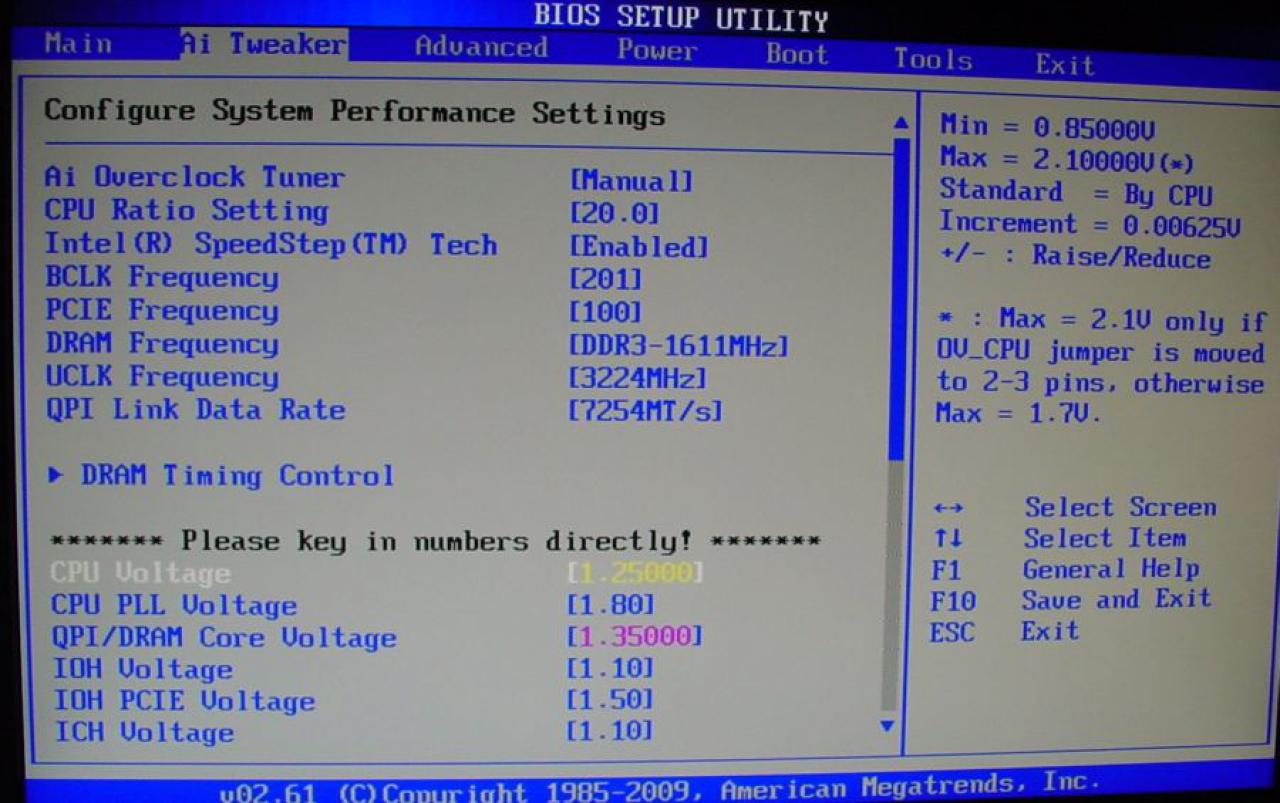Image resolution: width=1280 pixels, height=803 pixels.
Task: Click the scroll down arrow
Action: [x=886, y=726]
